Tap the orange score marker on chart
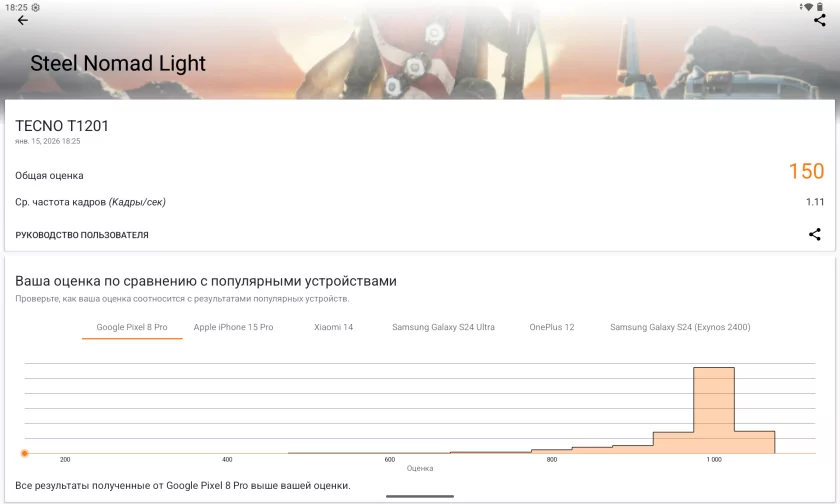The height and width of the screenshot is (504, 840). click(24, 453)
